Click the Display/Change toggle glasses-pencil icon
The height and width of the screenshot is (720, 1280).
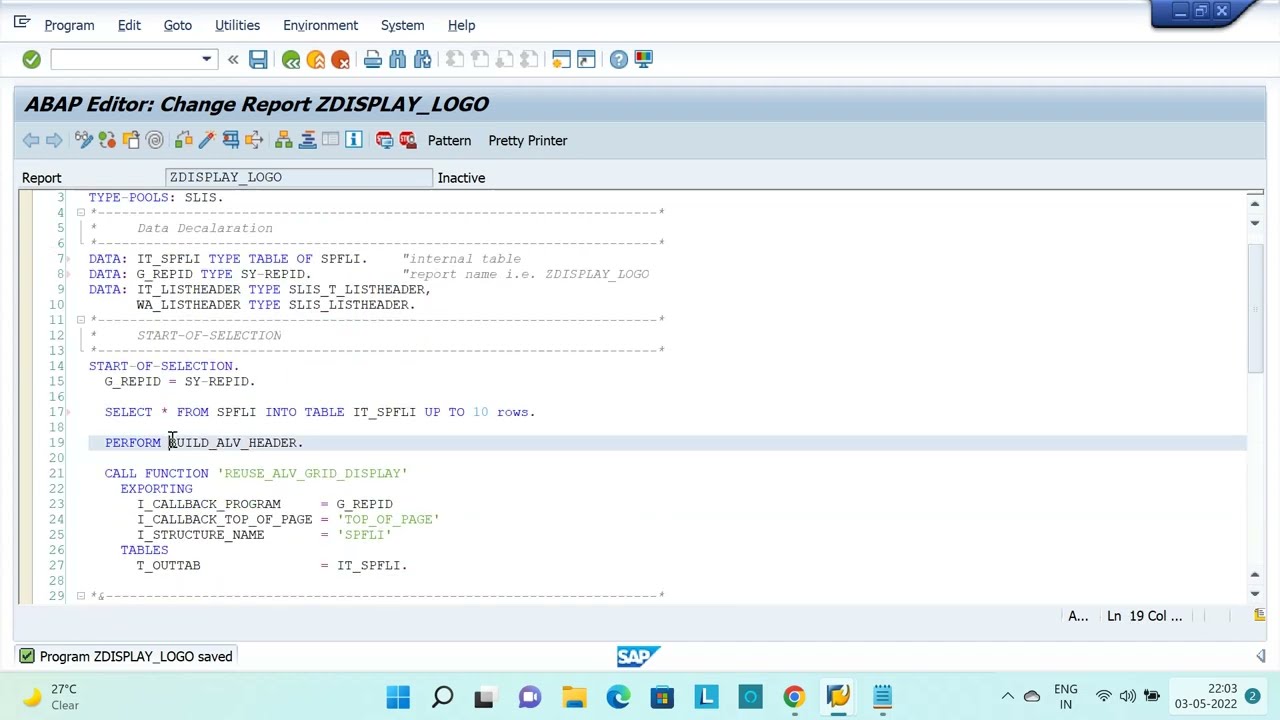click(83, 140)
